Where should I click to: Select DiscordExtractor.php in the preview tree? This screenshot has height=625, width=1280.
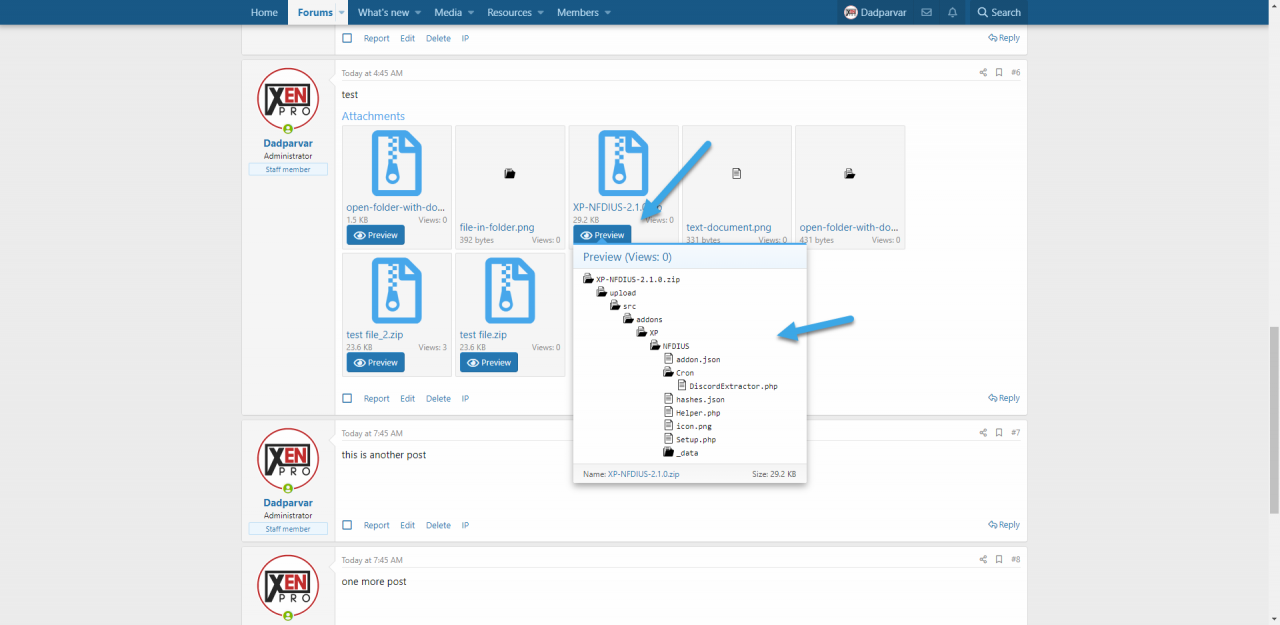point(732,386)
